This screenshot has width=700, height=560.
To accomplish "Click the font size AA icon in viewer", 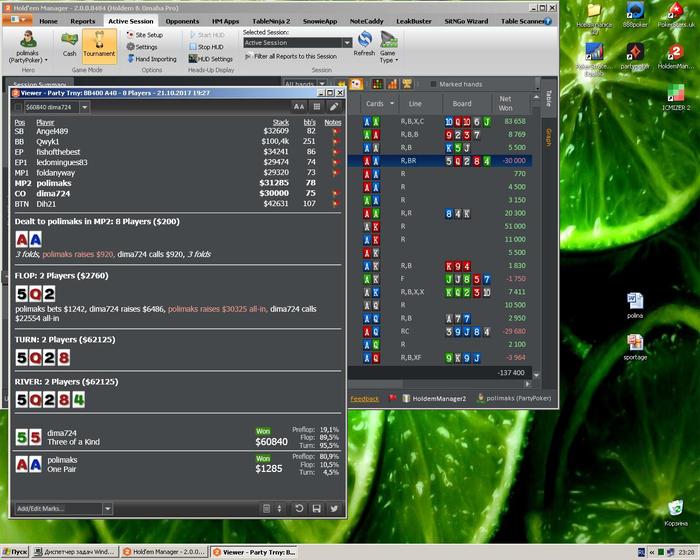I will 298,106.
